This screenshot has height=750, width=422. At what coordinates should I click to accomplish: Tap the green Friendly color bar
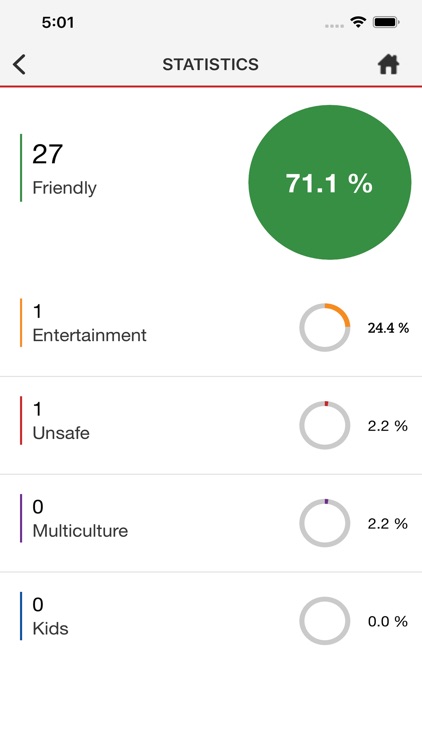[x=21, y=167]
